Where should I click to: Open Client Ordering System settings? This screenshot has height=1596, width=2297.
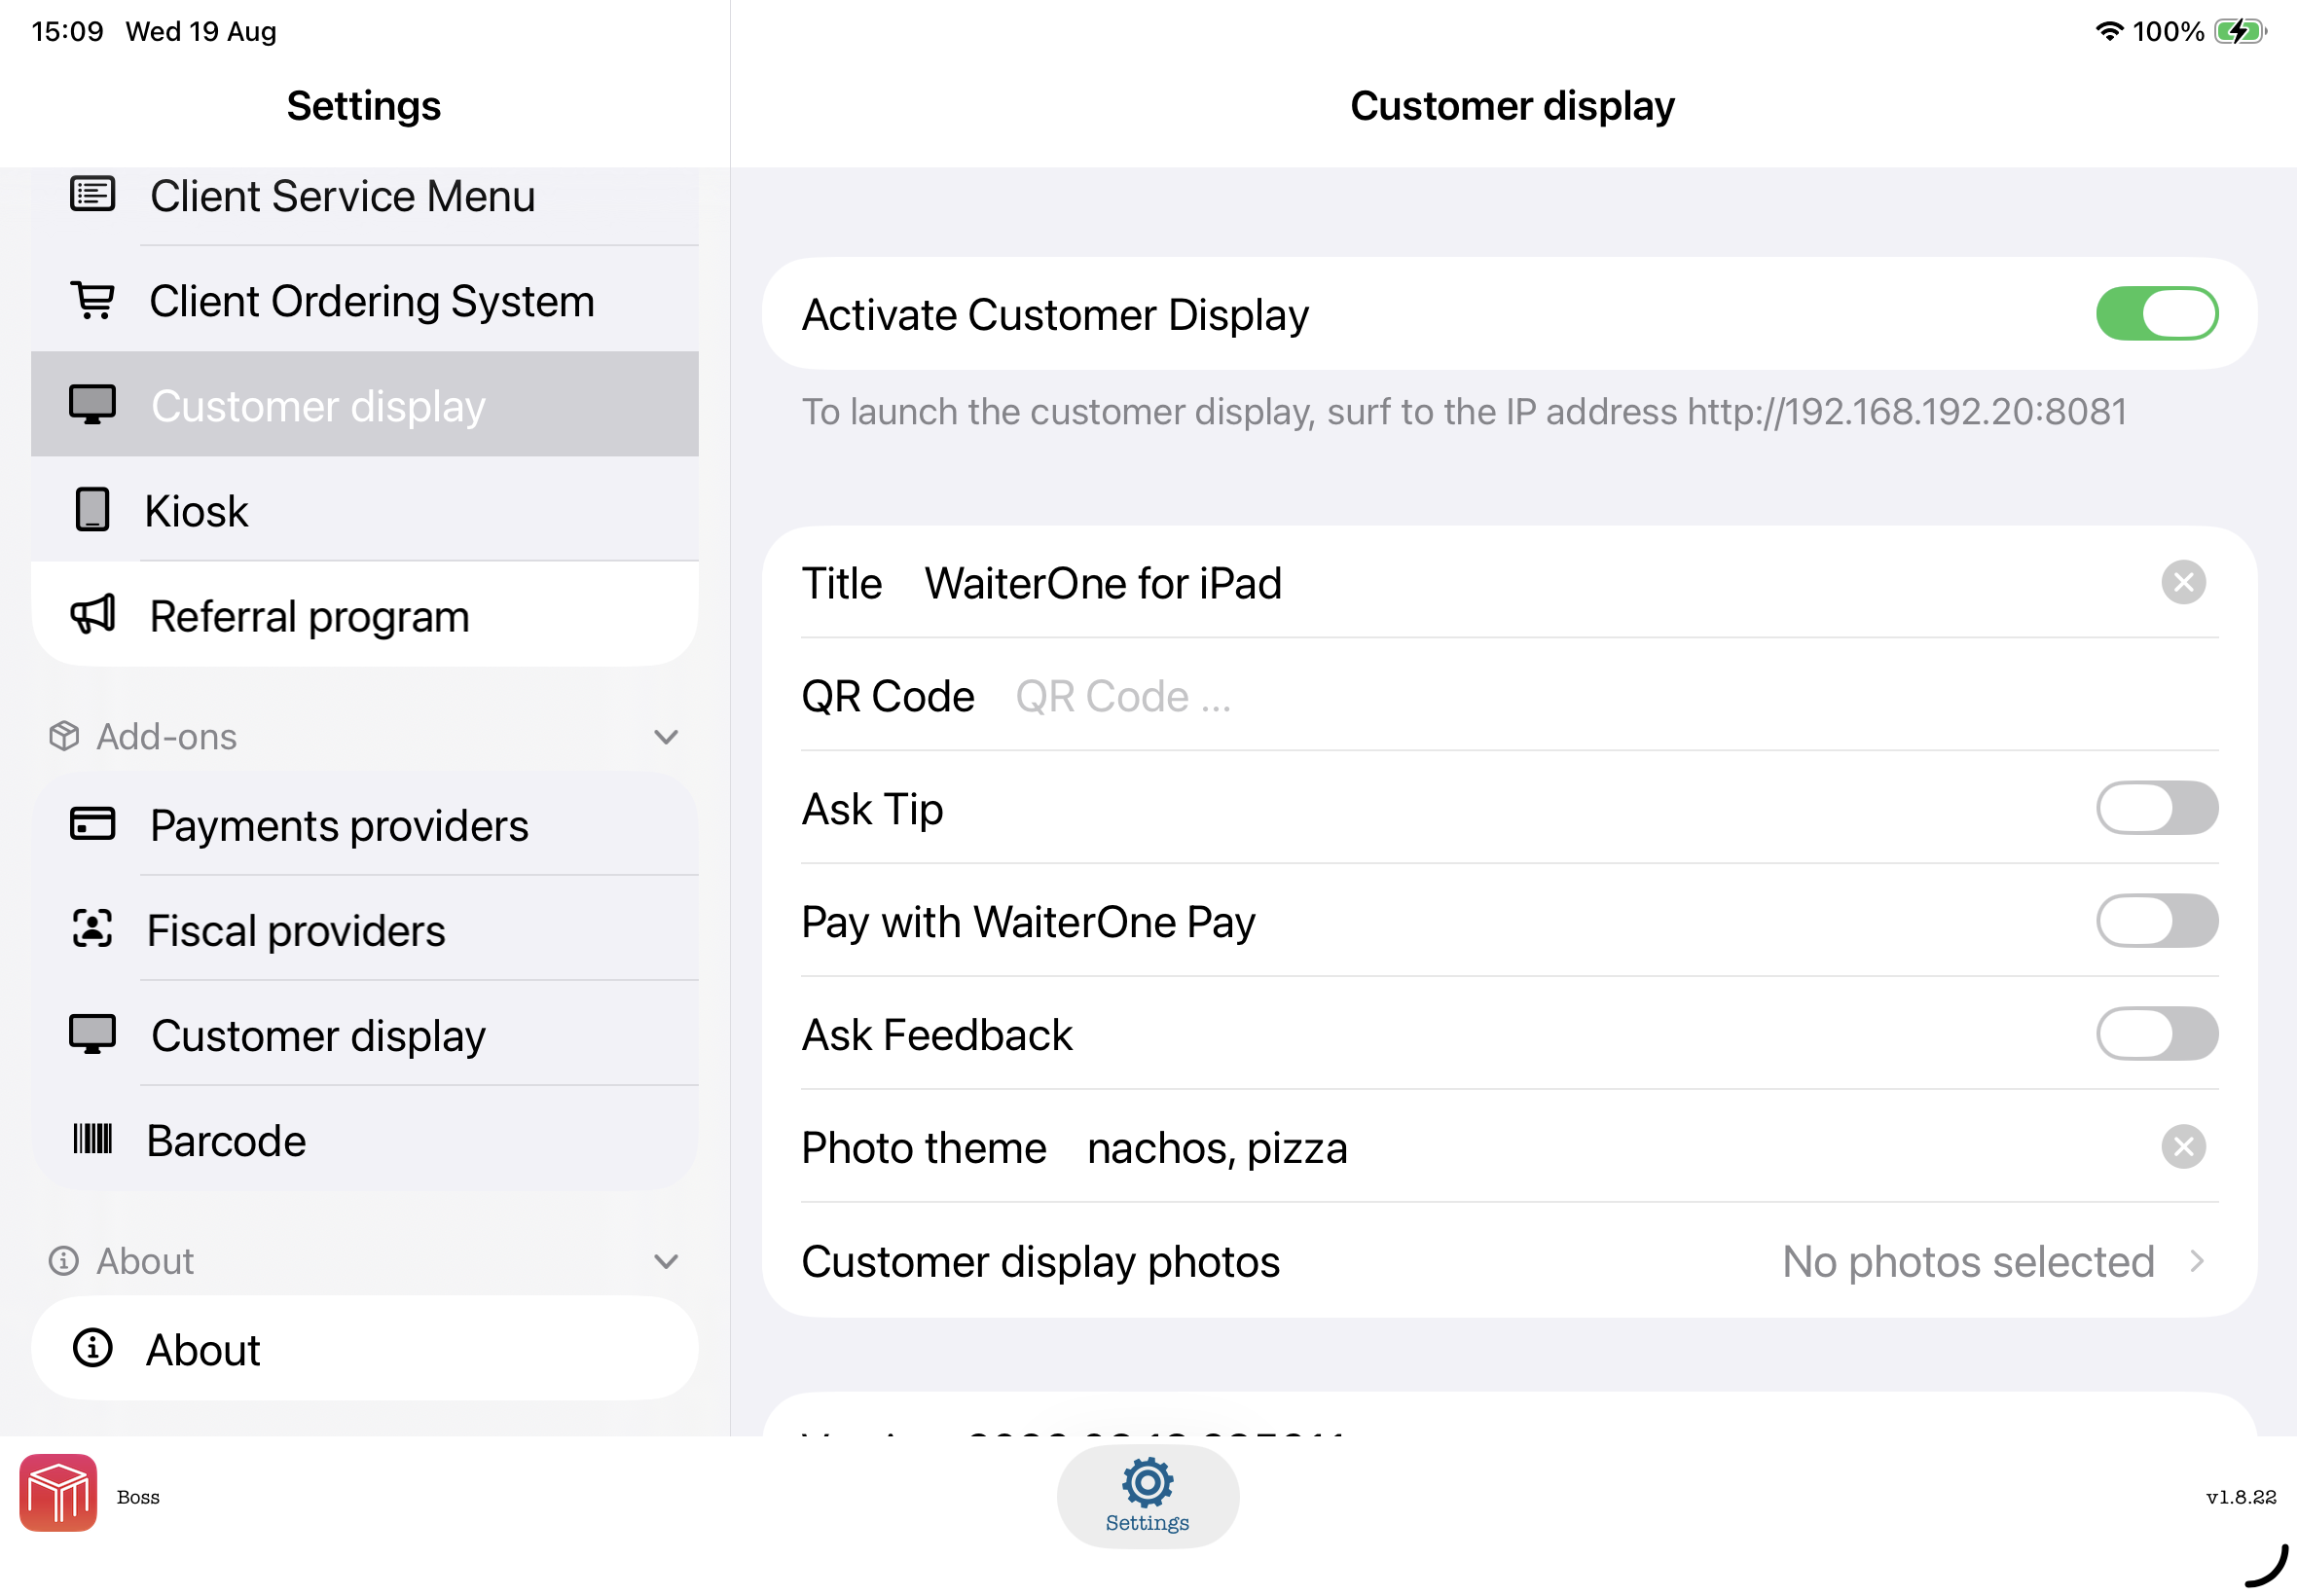(365, 300)
